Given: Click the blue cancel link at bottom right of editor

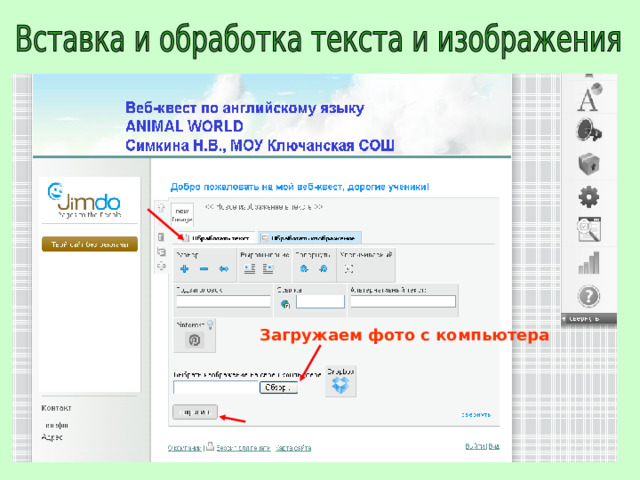Looking at the screenshot, I should [x=476, y=415].
